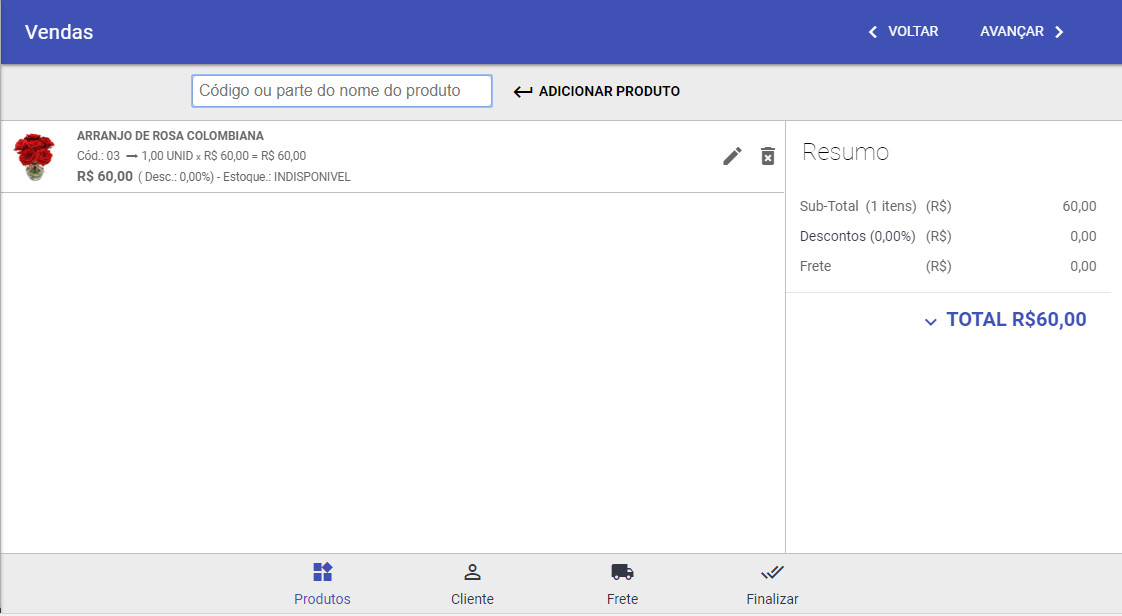
Task: Click the delivery truck icon in bottom bar
Action: tap(622, 572)
